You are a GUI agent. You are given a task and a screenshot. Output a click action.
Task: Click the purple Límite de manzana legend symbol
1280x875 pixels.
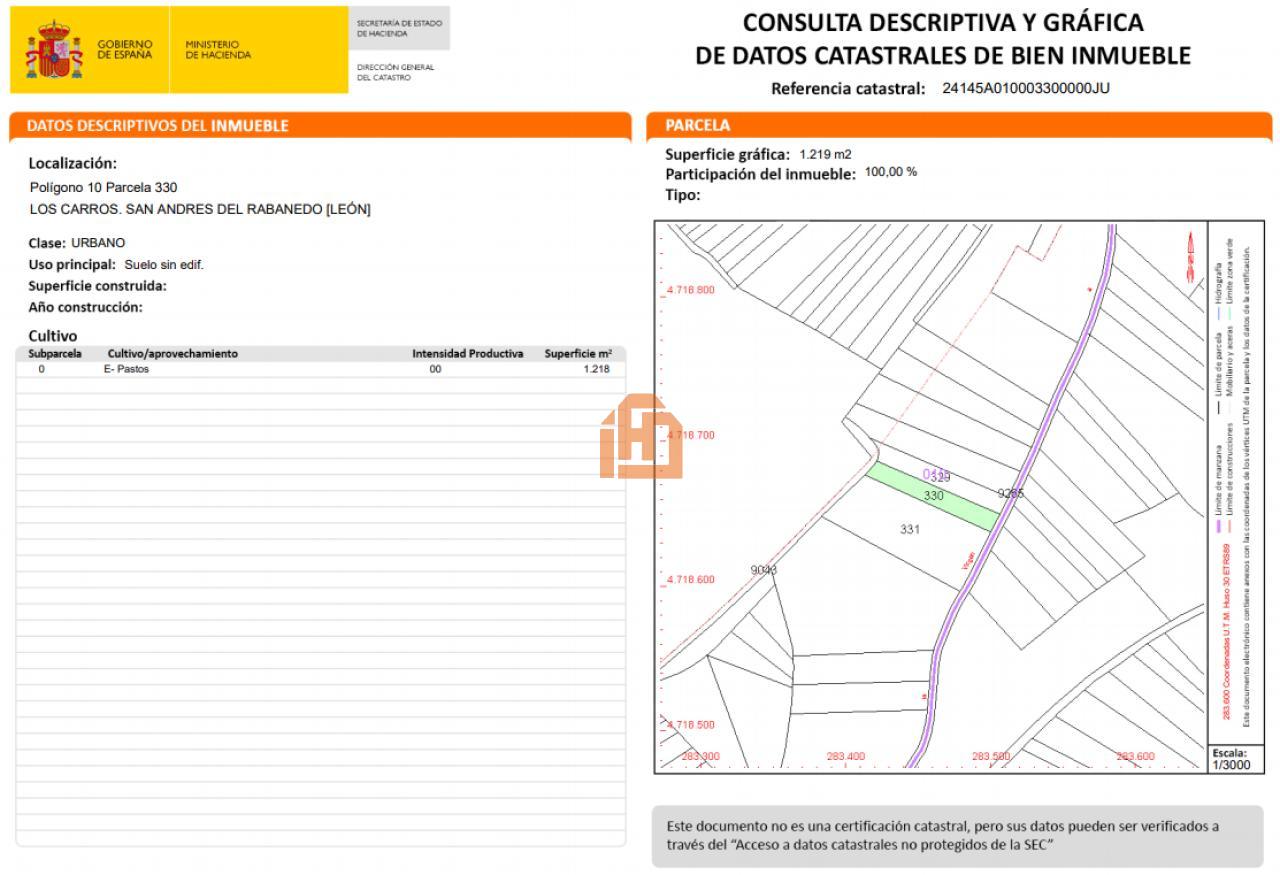coord(1218,526)
